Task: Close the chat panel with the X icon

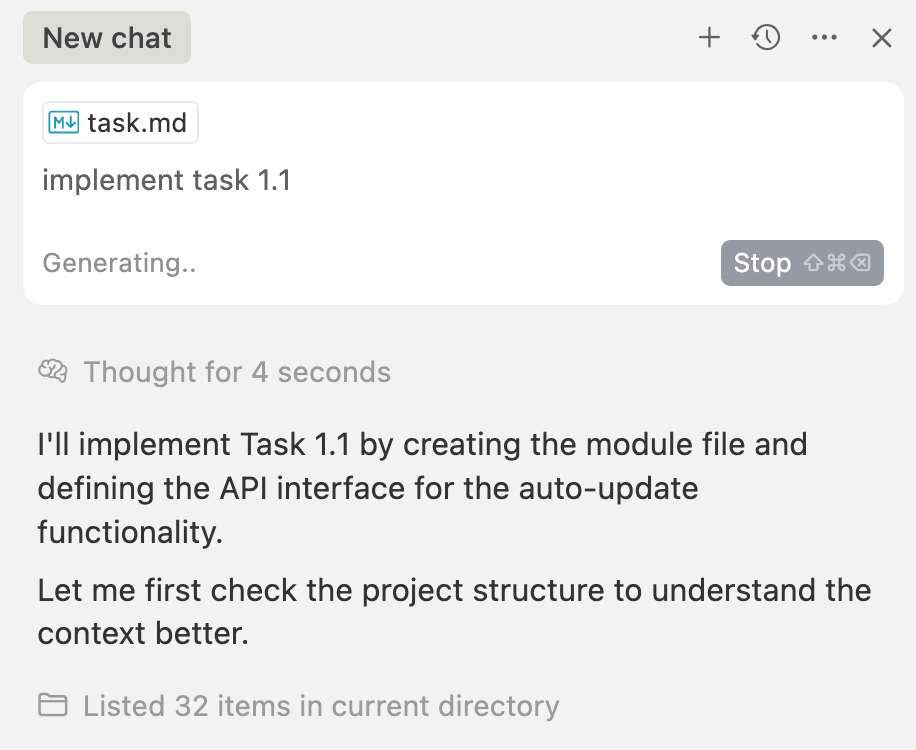Action: coord(881,38)
